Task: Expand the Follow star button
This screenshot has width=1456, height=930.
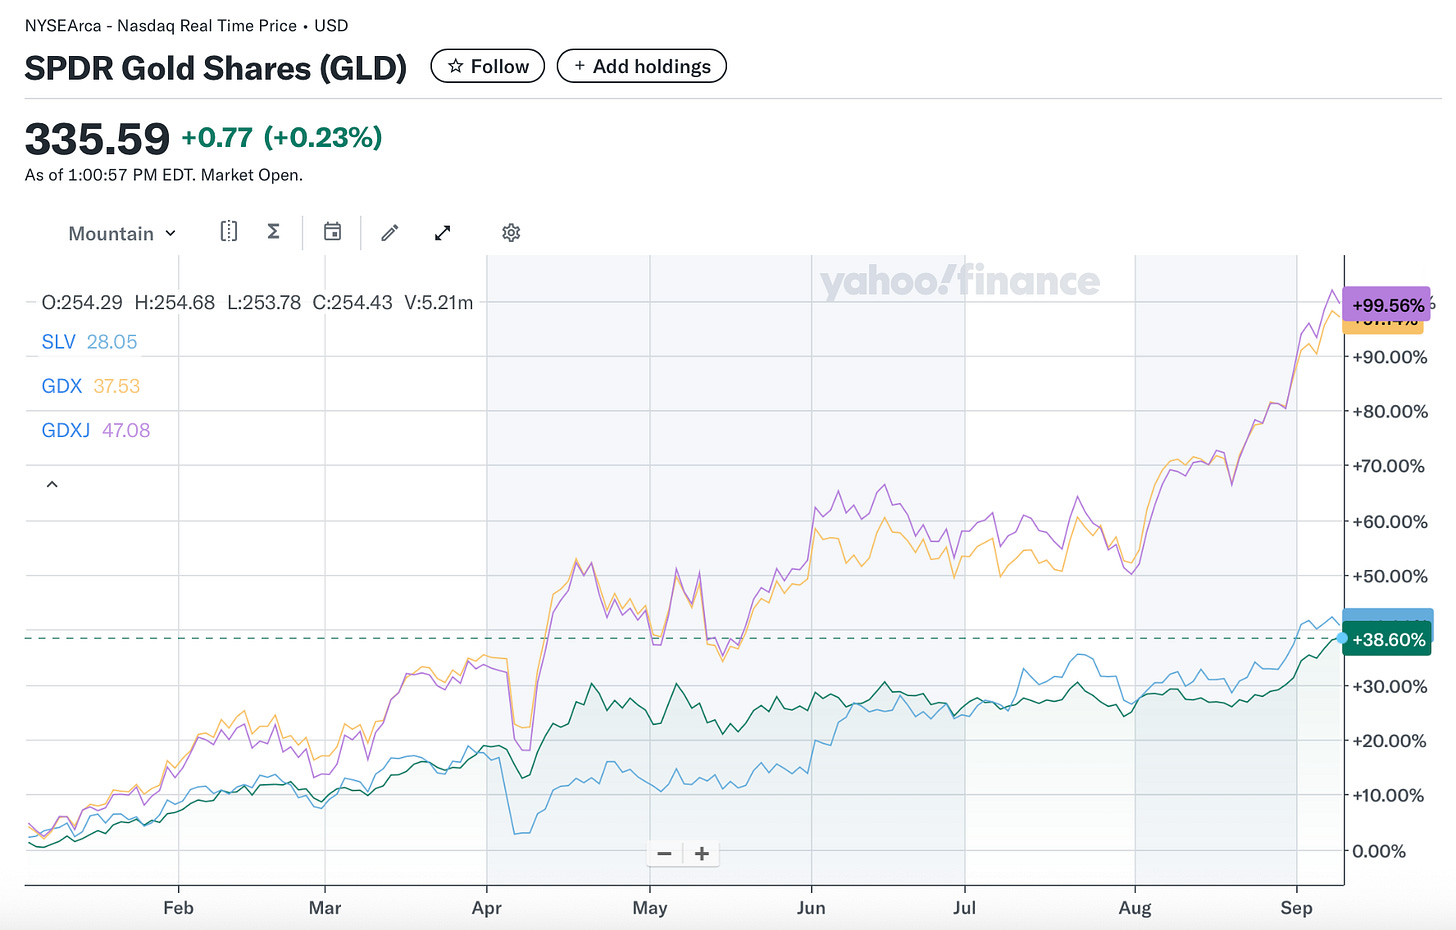Action: (457, 65)
